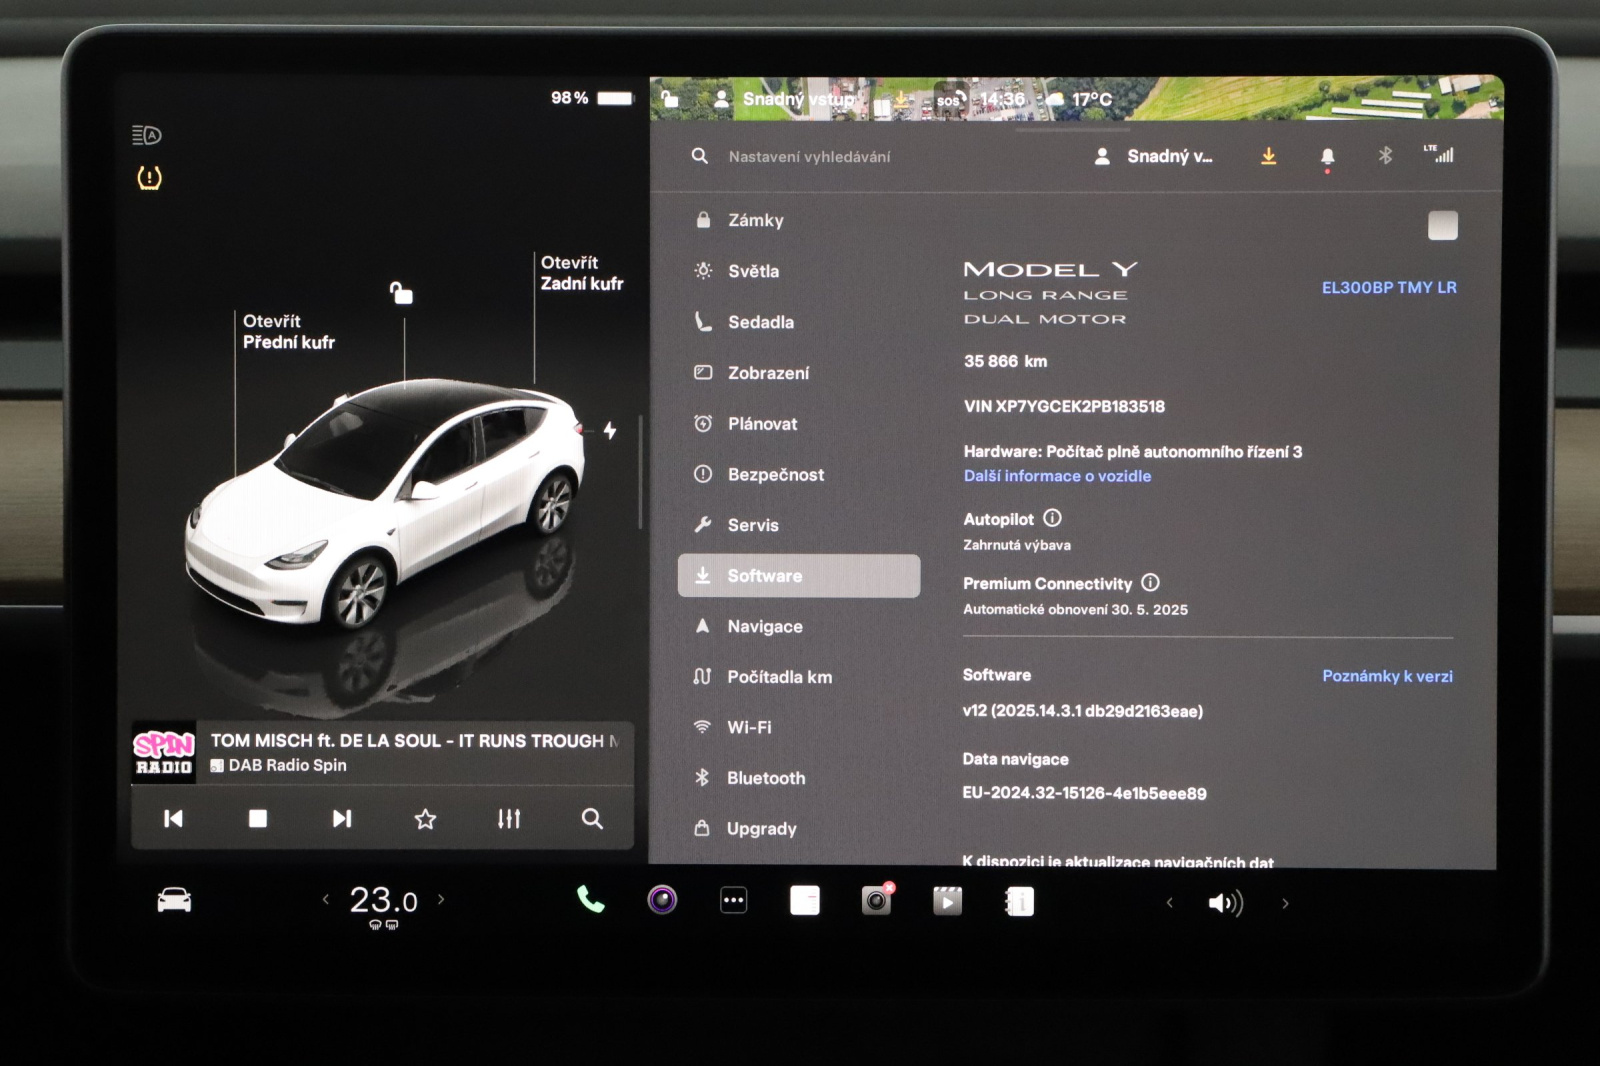Click the top bar lock icon

[669, 98]
